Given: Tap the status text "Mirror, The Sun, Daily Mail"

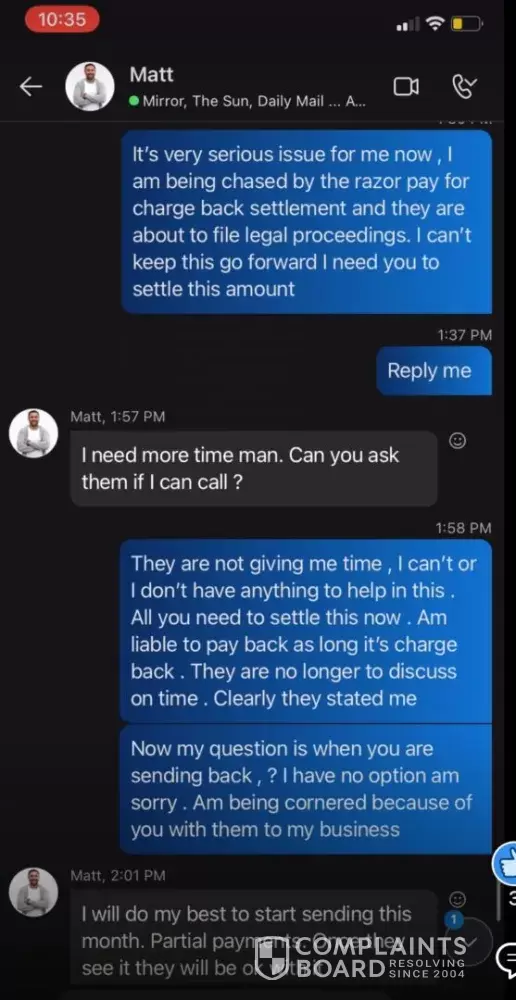Looking at the screenshot, I should click(x=233, y=101).
